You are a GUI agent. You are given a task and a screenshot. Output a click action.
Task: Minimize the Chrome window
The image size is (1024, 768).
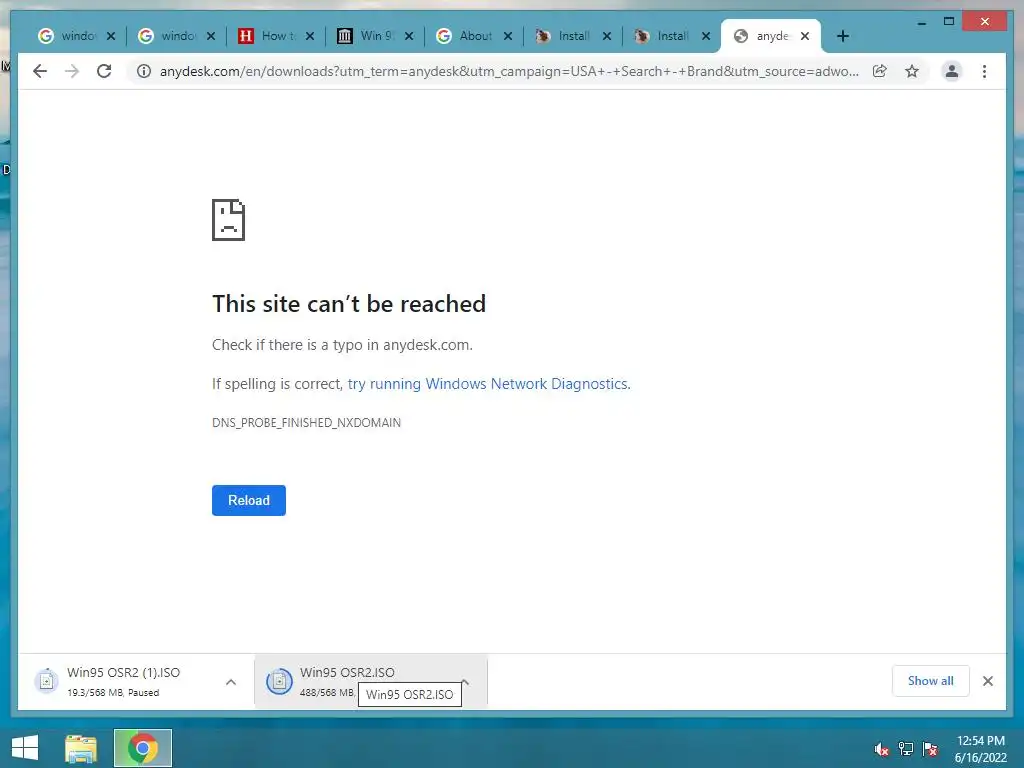tap(921, 22)
